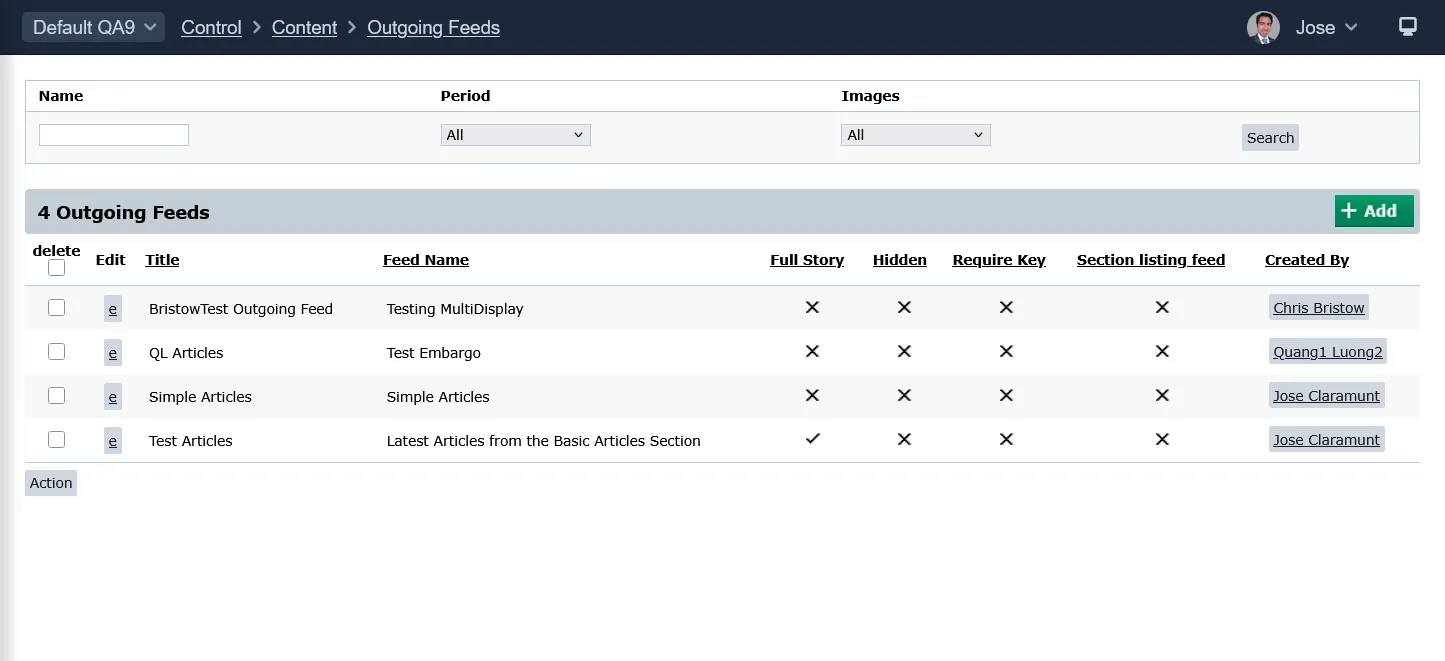This screenshot has width=1445, height=661.
Task: Open edit icon for Test Articles
Action: click(112, 441)
